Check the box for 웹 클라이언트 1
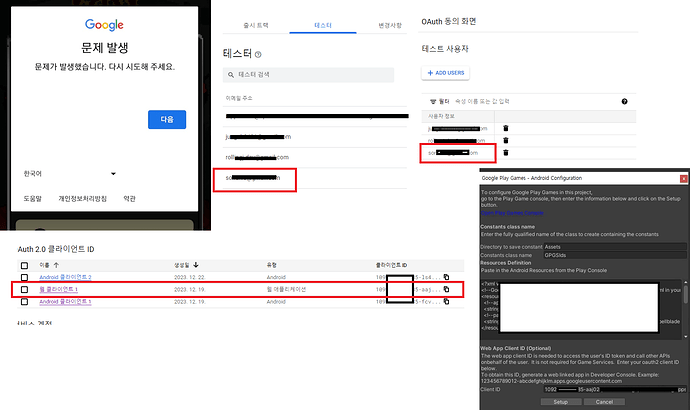 coord(24,289)
